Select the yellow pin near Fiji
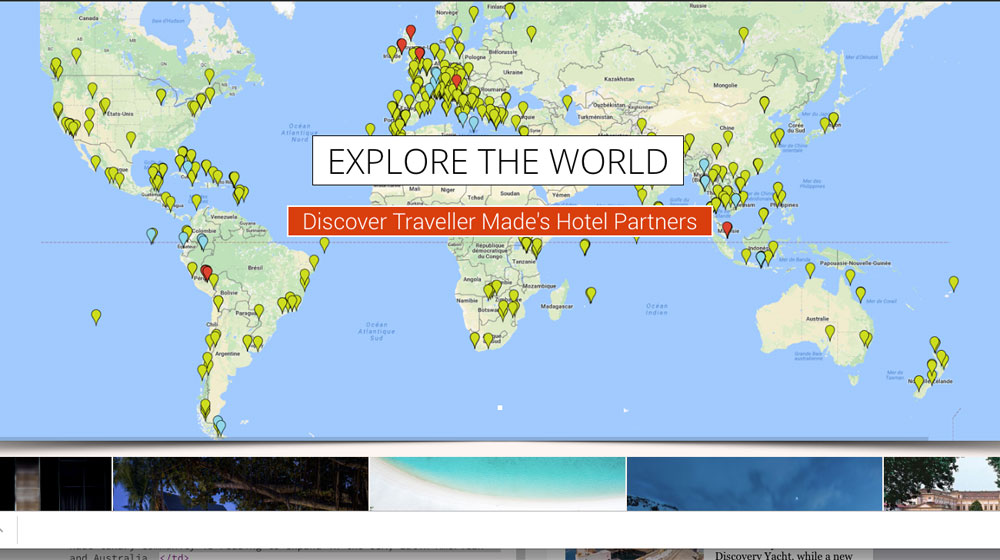This screenshot has width=1000, height=560. [953, 283]
